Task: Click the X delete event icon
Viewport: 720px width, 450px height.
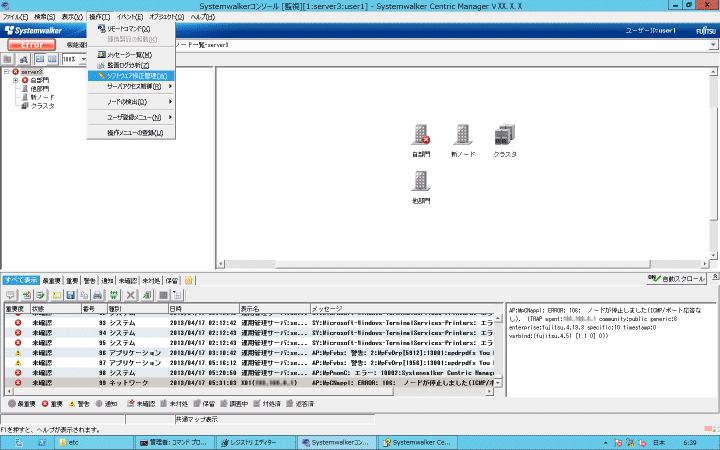Action: [x=130, y=295]
